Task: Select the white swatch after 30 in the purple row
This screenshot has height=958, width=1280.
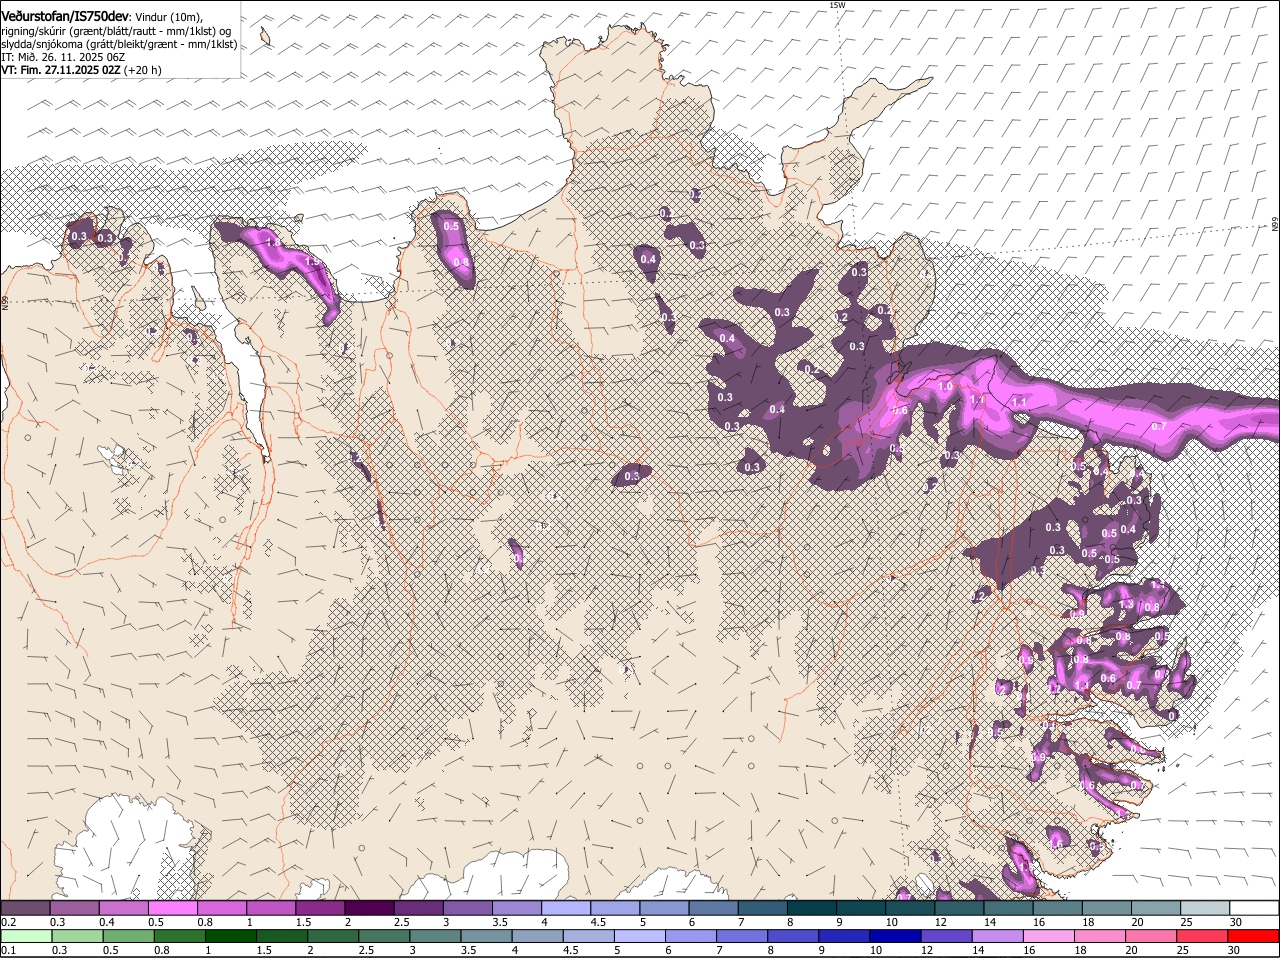Action: [x=1255, y=907]
